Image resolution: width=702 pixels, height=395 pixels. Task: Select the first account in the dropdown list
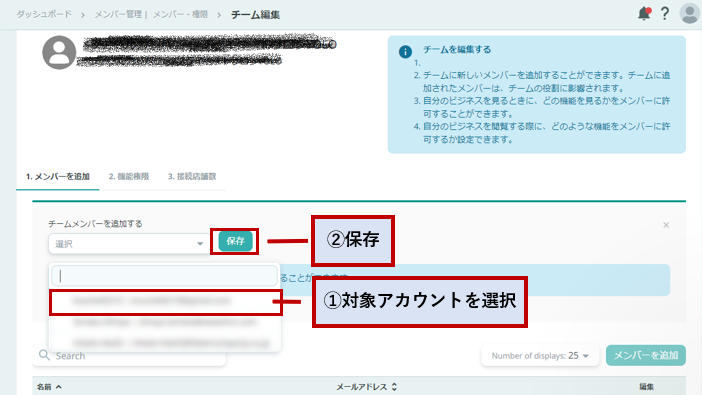point(166,302)
